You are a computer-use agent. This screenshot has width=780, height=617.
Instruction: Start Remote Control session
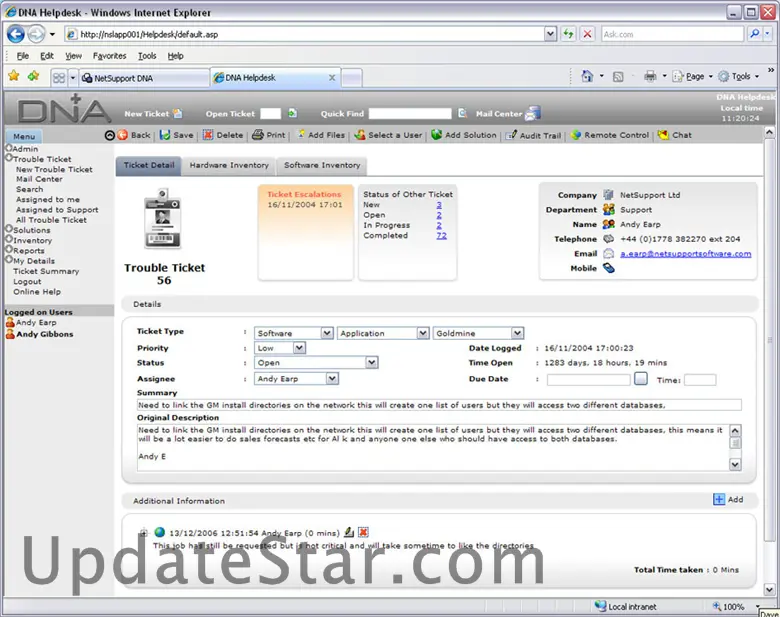tap(610, 135)
